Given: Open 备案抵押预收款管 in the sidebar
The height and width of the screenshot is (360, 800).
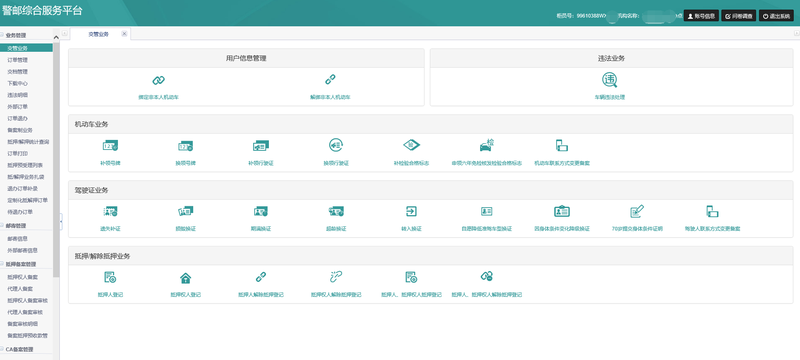Looking at the screenshot, I should 27,336.
